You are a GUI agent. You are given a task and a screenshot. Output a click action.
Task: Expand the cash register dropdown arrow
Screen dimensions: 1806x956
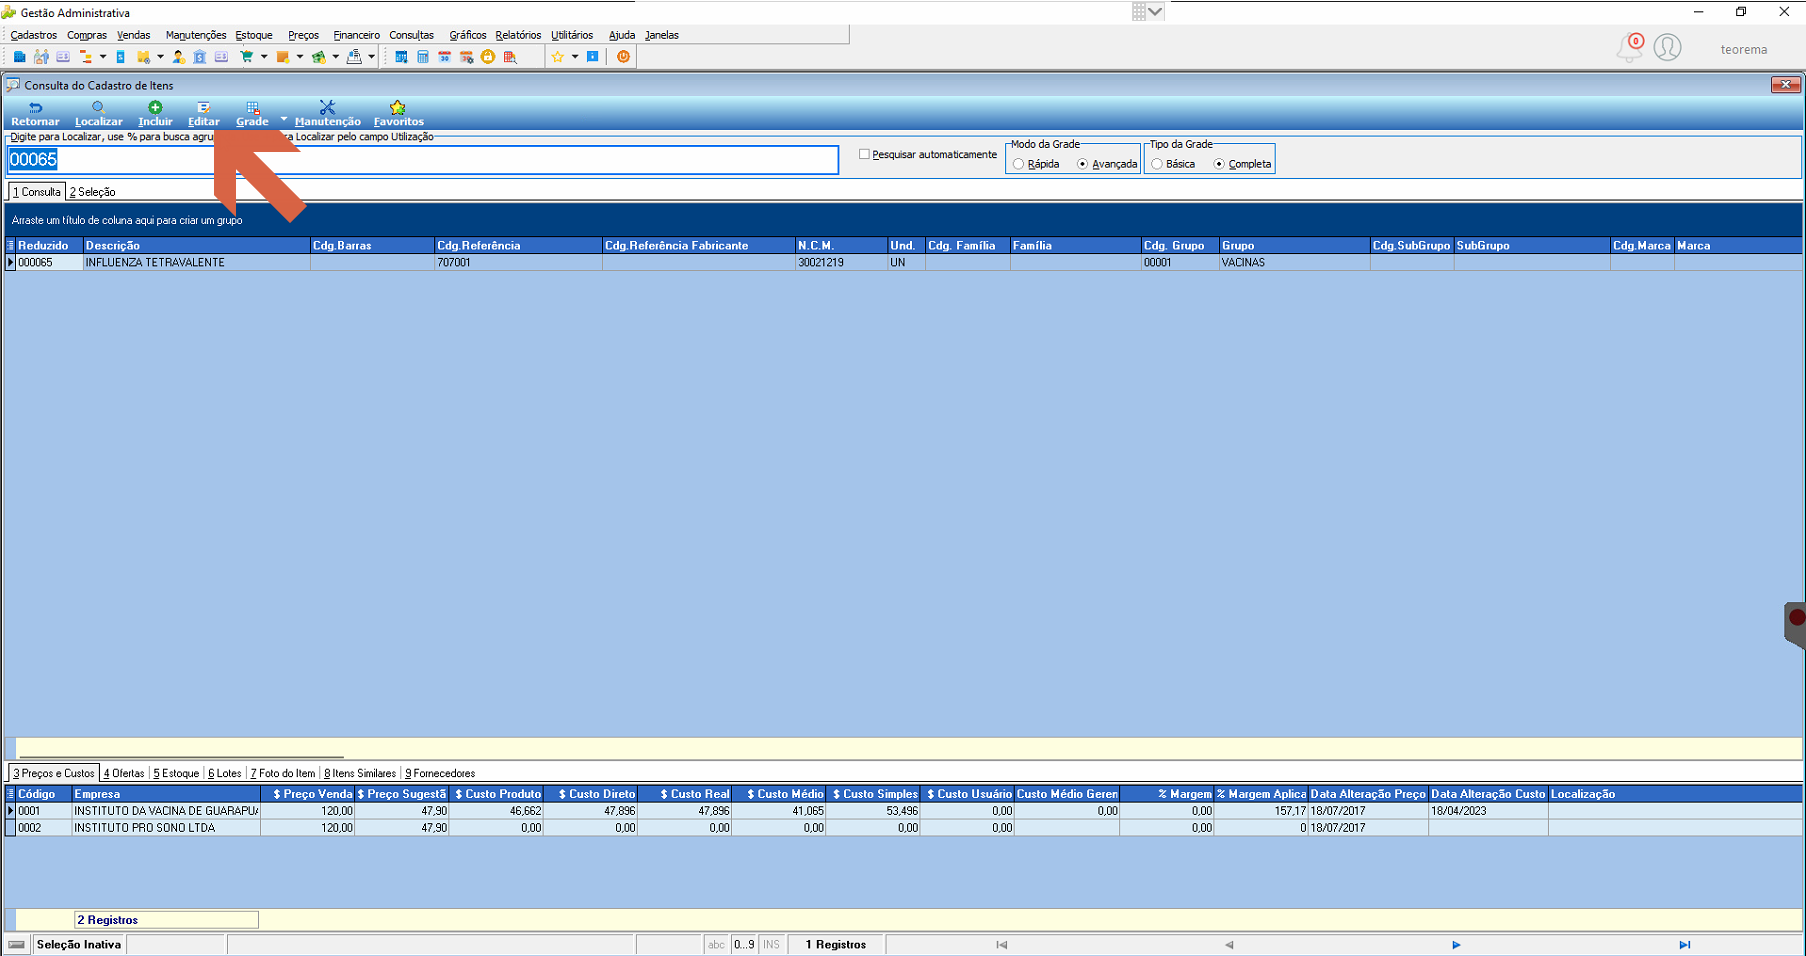click(x=371, y=57)
